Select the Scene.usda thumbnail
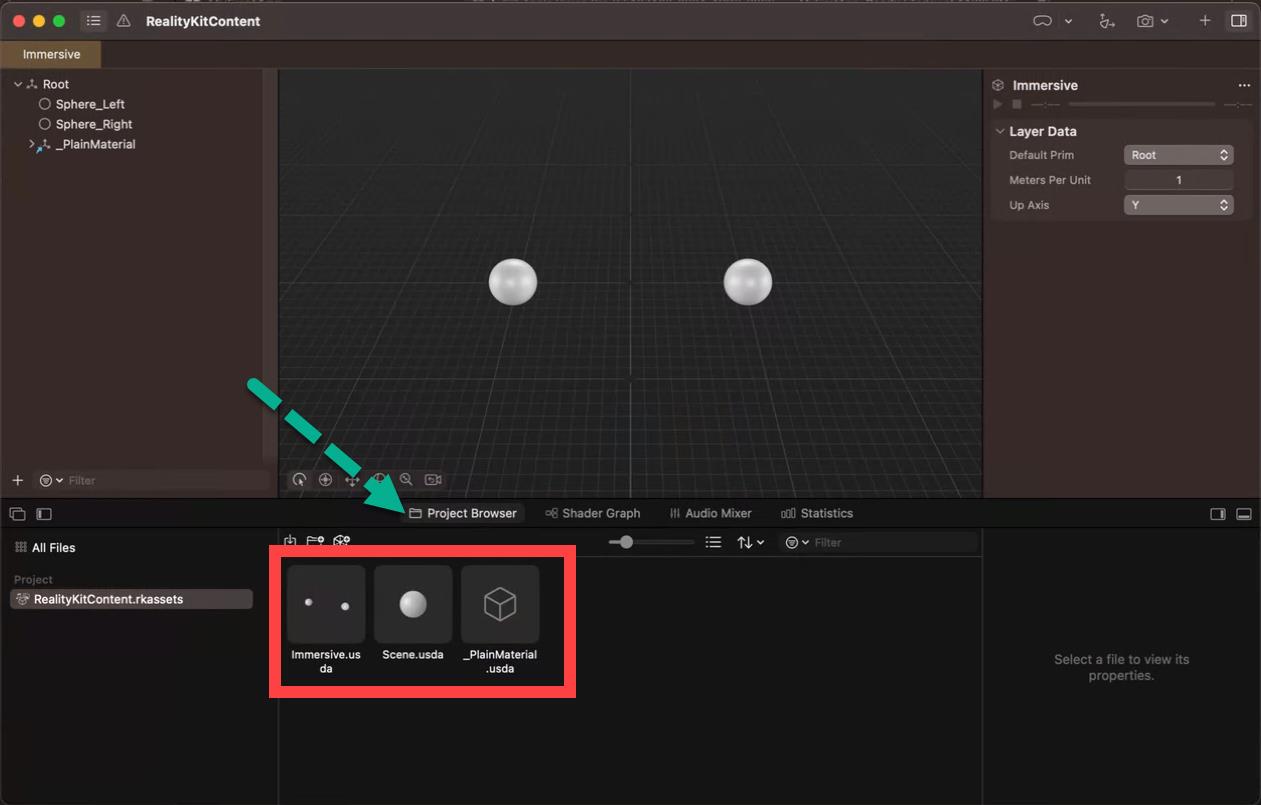 point(413,604)
